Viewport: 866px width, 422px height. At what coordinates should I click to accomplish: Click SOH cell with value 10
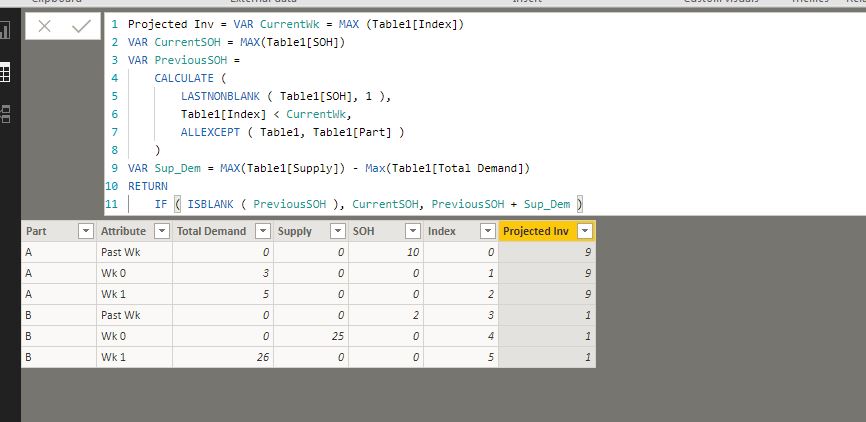click(386, 252)
